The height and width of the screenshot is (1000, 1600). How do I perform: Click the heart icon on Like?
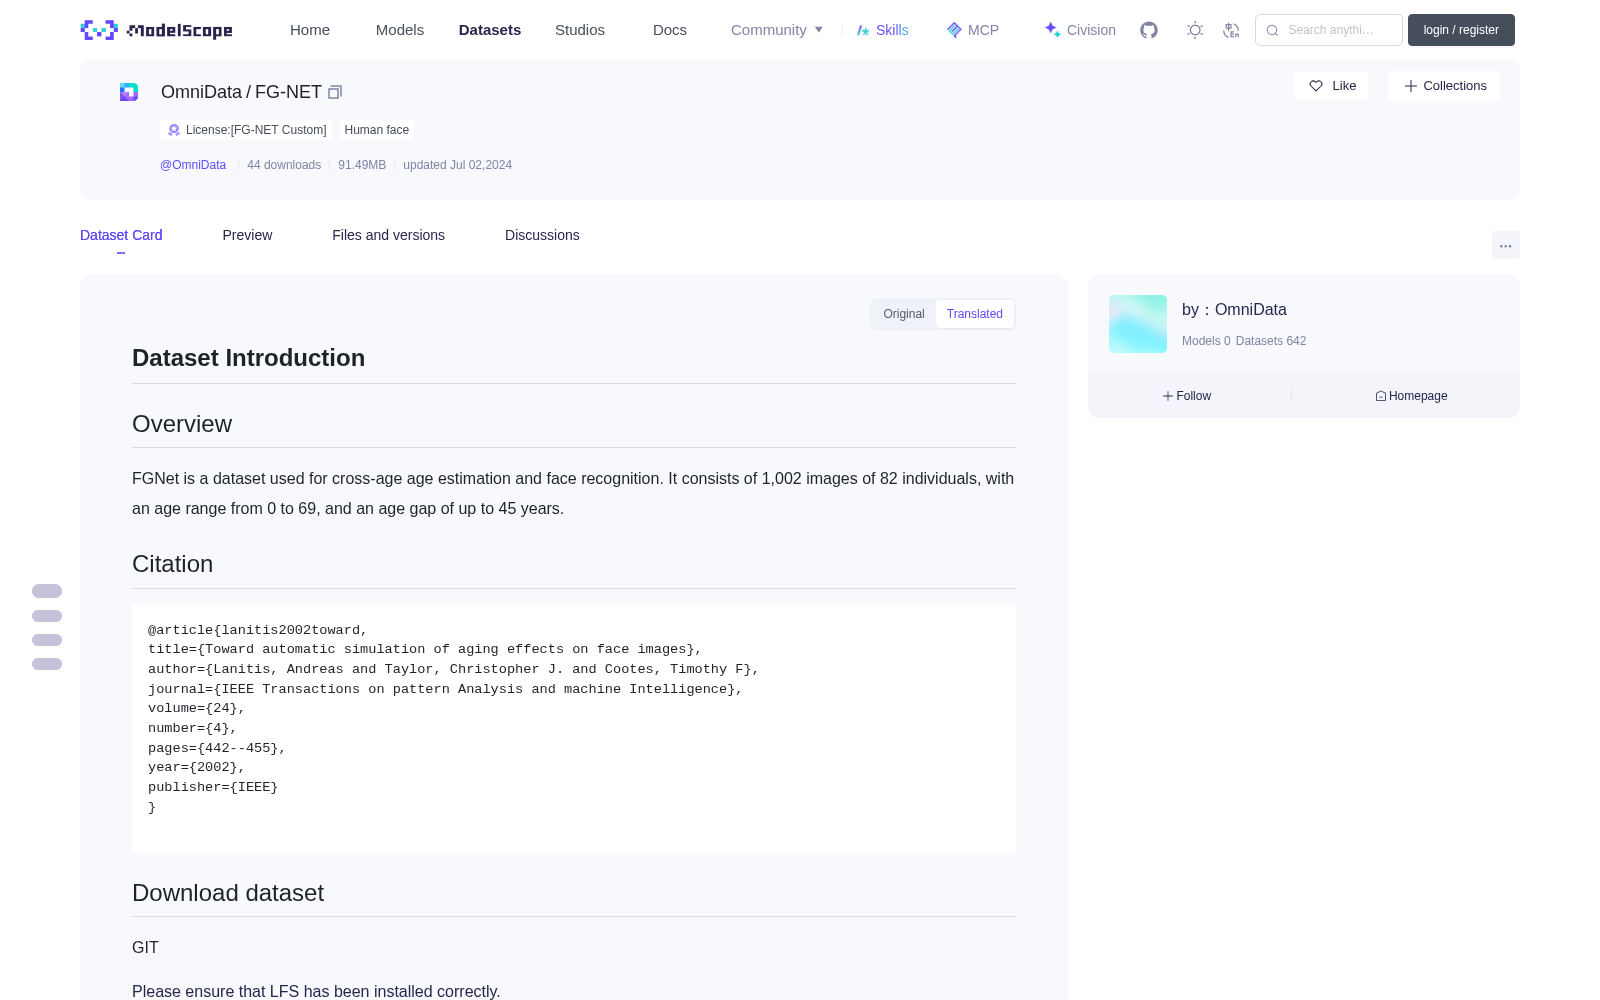pyautogui.click(x=1316, y=86)
